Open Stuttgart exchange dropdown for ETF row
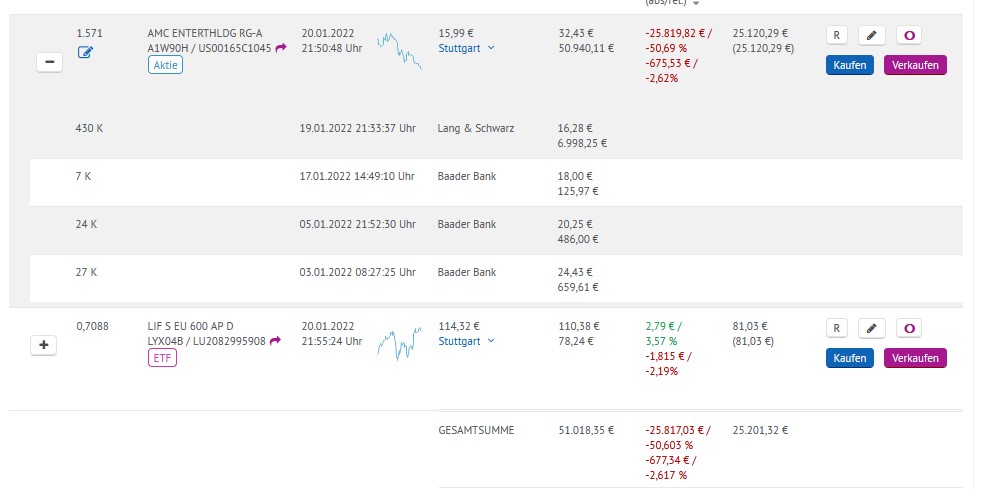The image size is (990, 490). click(467, 341)
